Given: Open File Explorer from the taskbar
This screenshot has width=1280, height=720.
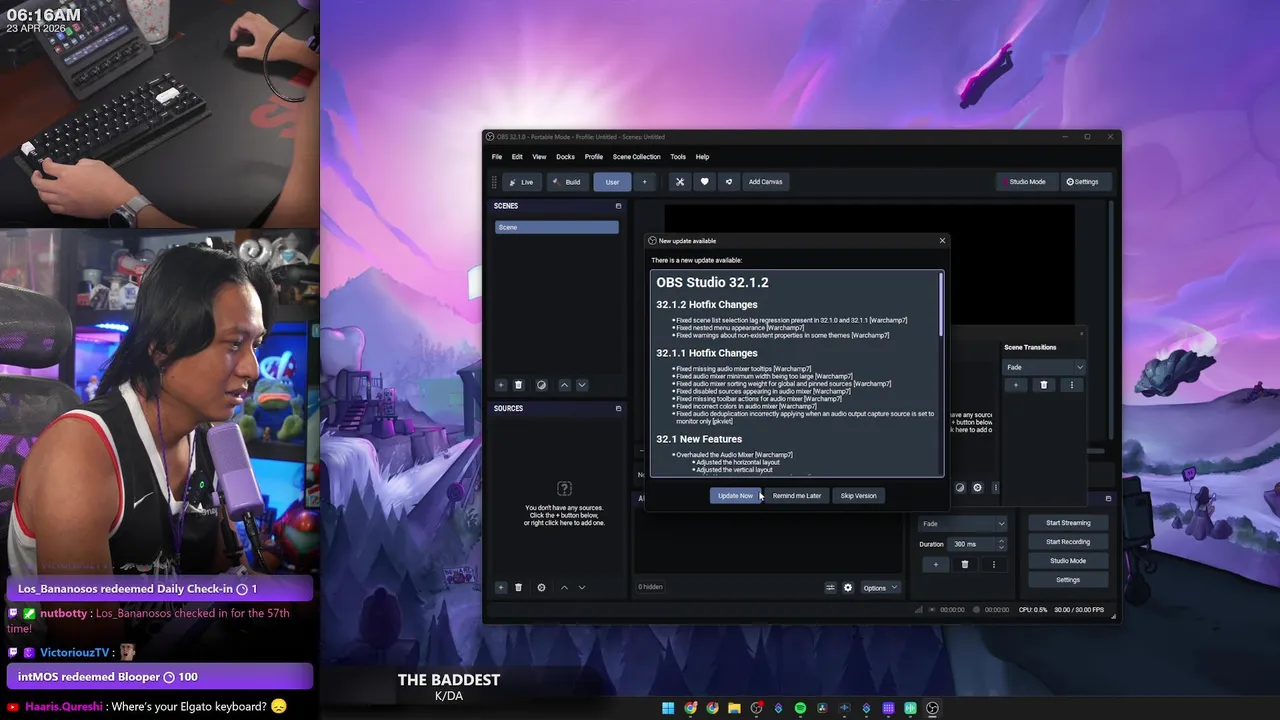Looking at the screenshot, I should click(x=734, y=708).
